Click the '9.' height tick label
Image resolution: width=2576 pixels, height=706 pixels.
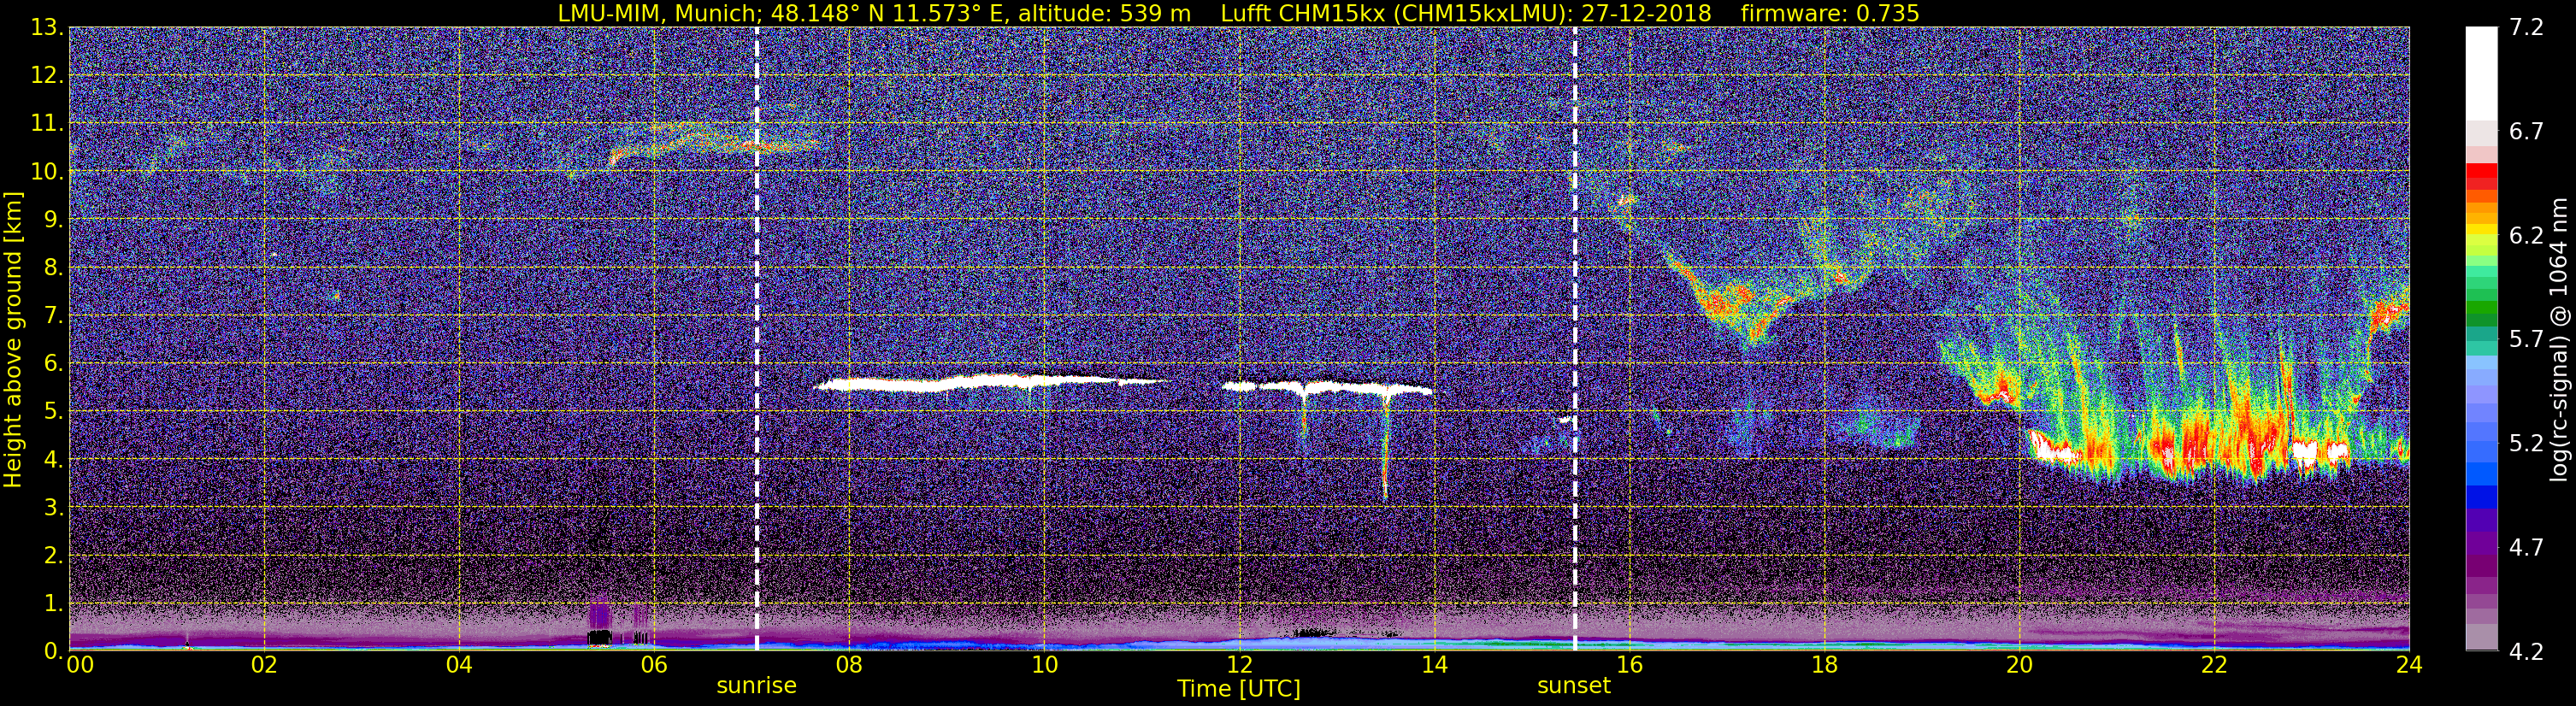[53, 220]
